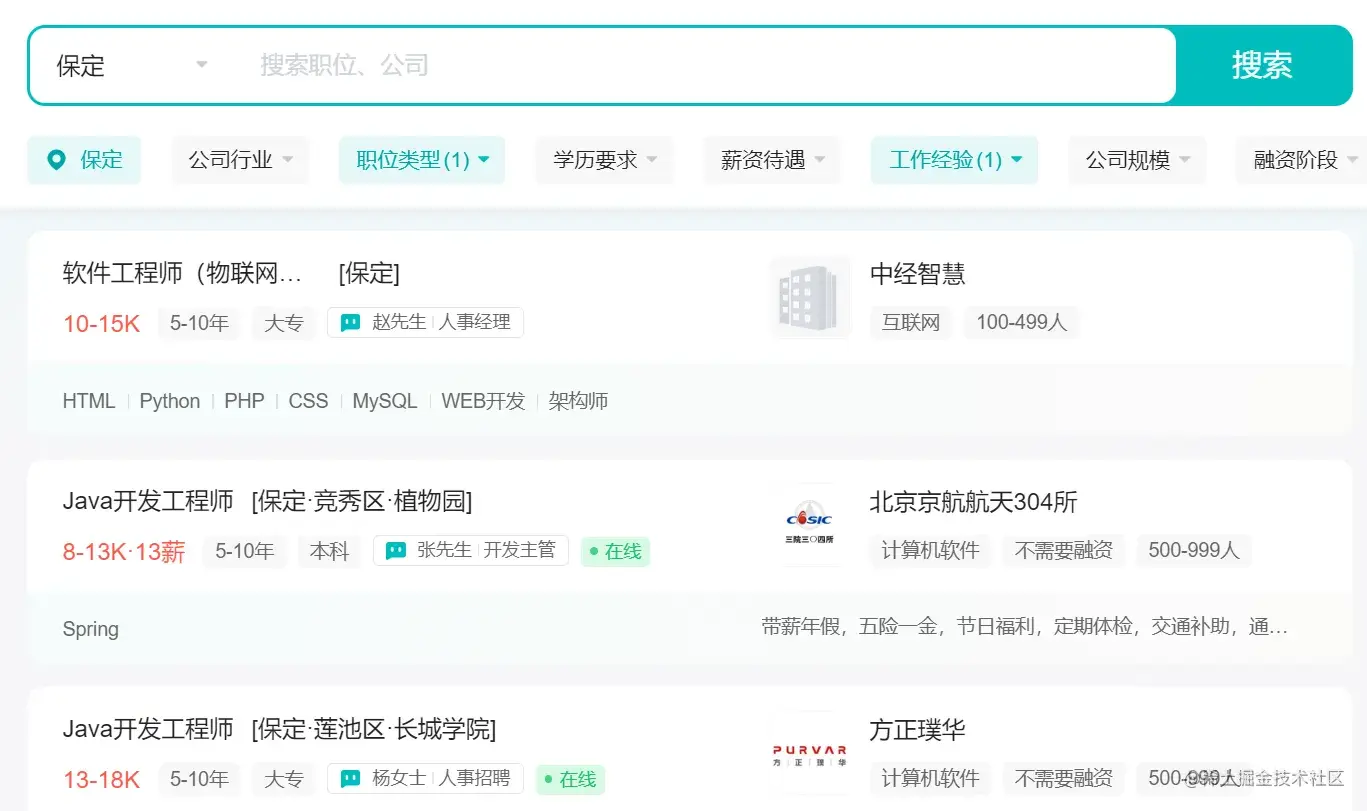Click 500-999人 tag under 北京京航航天304所
Viewport: 1367px width, 811px height.
tap(1193, 551)
